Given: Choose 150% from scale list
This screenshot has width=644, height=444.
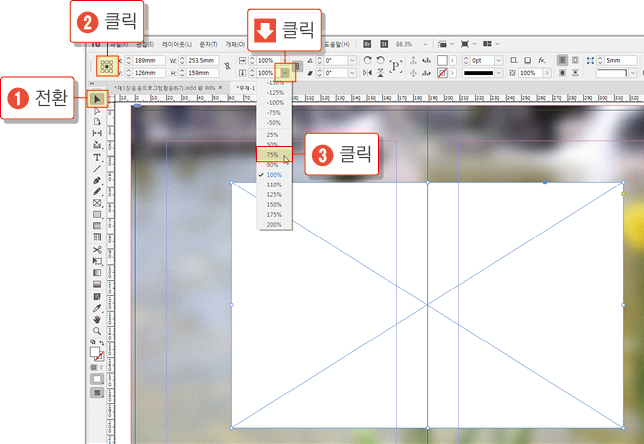Looking at the screenshot, I should point(274,205).
